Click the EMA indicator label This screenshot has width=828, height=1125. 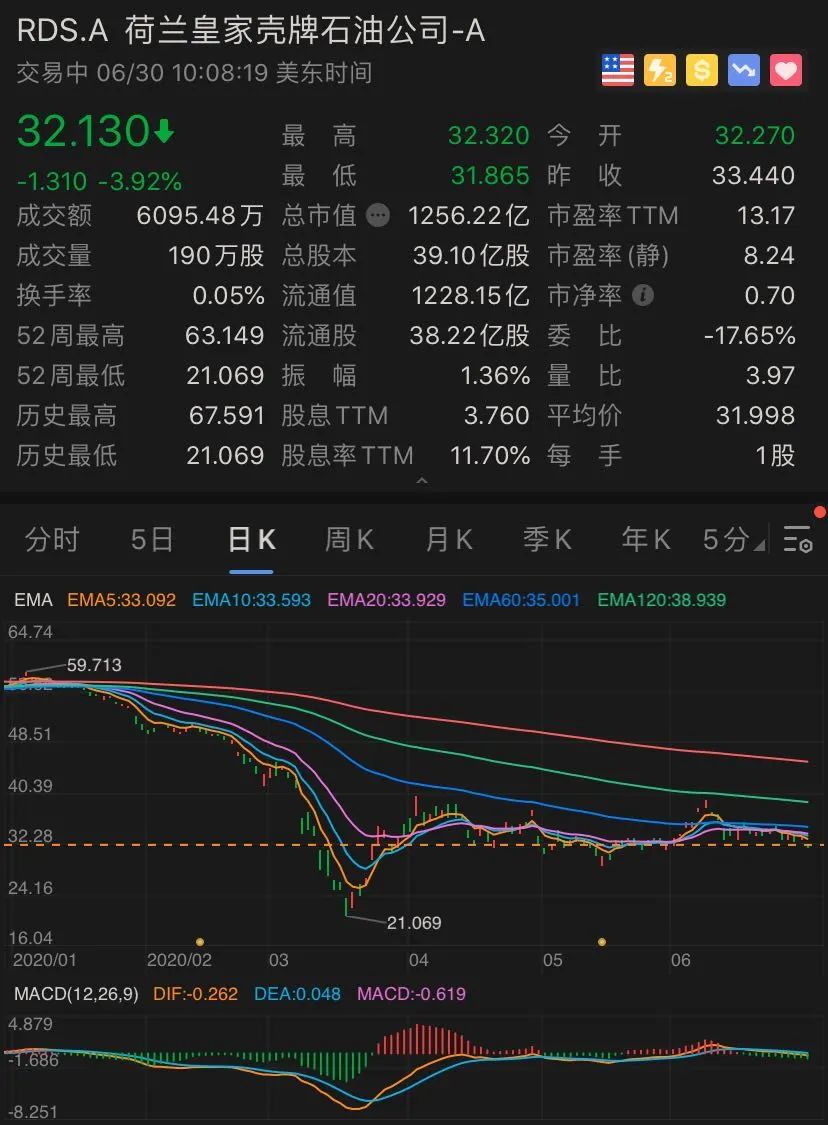coord(33,600)
